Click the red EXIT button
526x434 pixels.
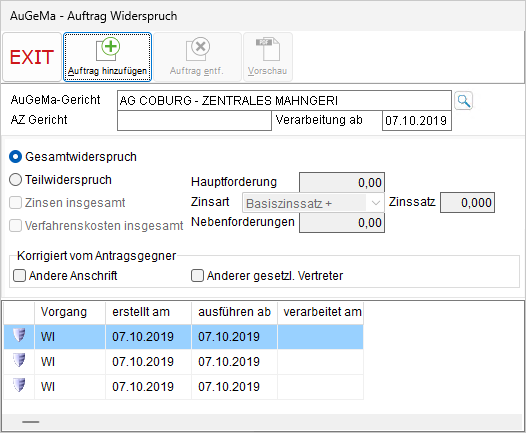32,57
